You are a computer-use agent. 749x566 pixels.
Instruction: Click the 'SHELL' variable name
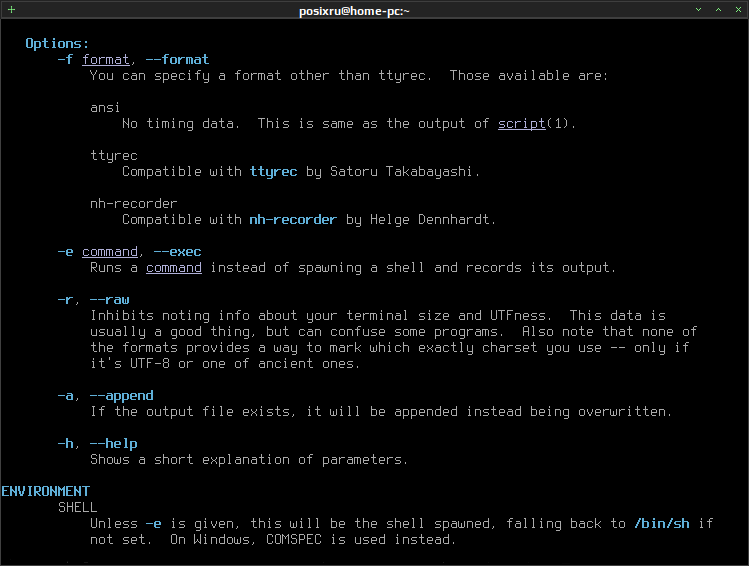[x=77, y=507]
